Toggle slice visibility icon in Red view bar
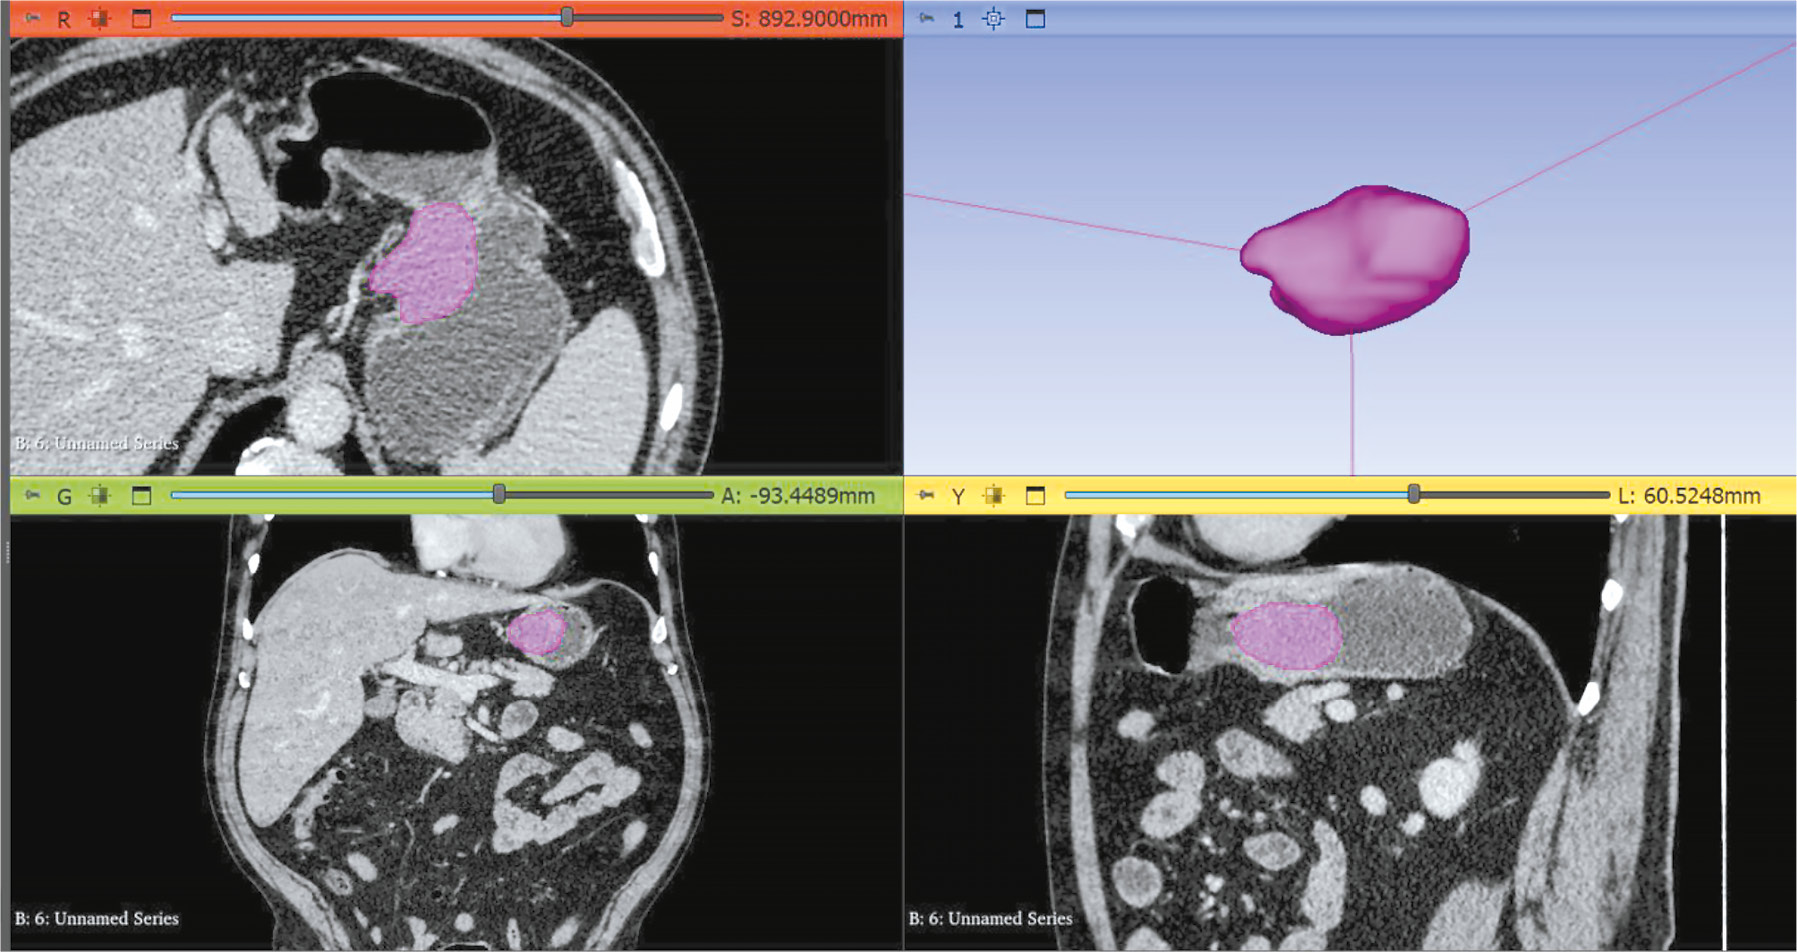Viewport: 1797px width, 952px height. point(100,19)
